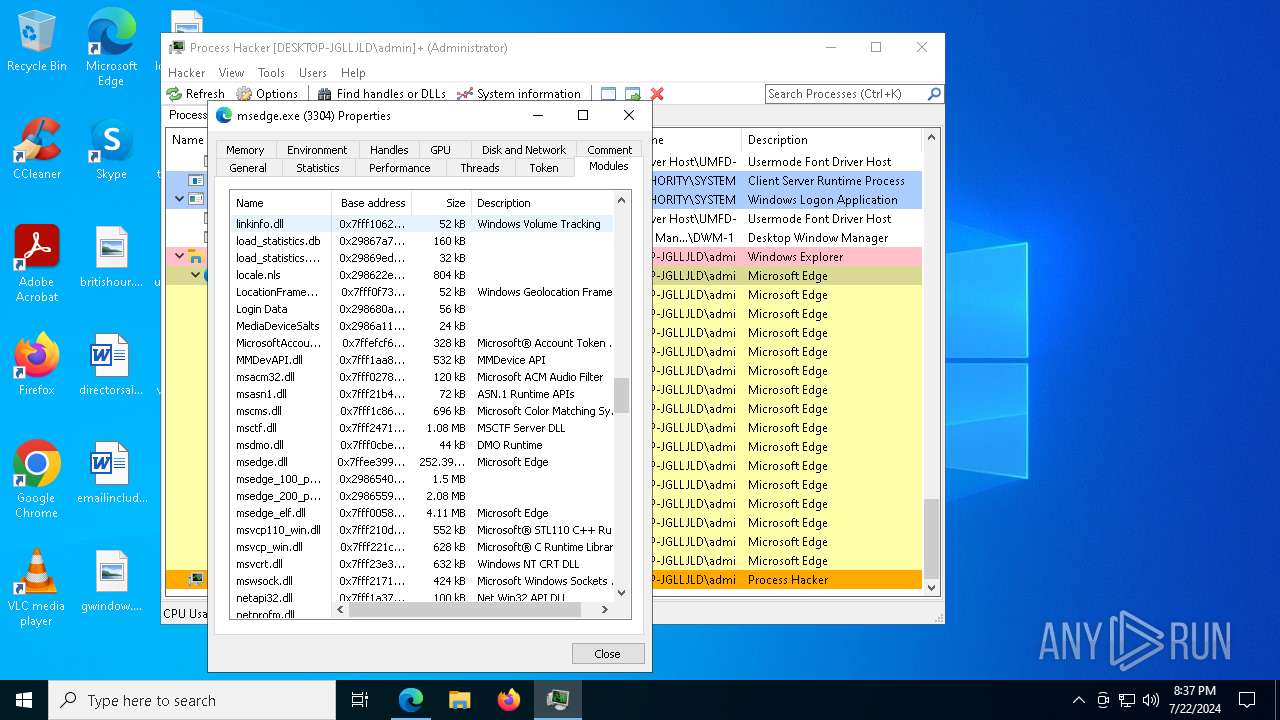
Task: Click the search magnifier icon in Process Hacker
Action: pos(934,93)
